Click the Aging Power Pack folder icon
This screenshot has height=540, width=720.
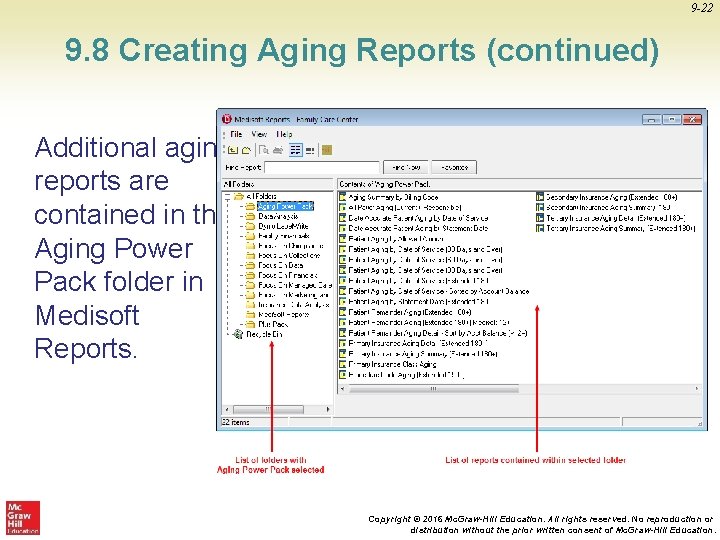pos(250,206)
